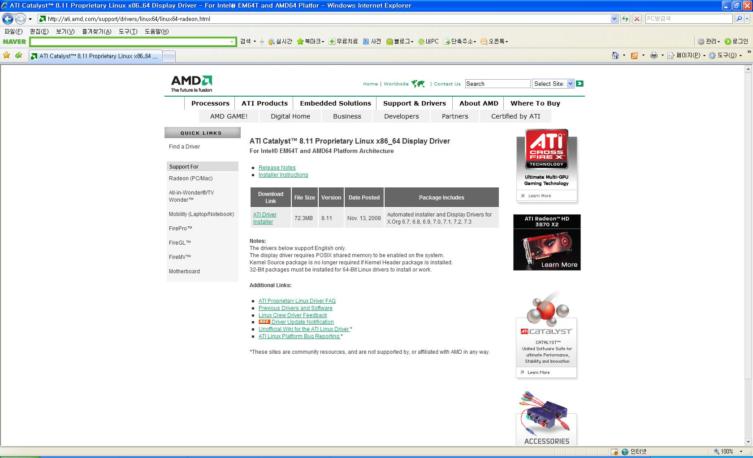Viewport: 753px width, 458px height.
Task: Click the AMD GAME! subnav link
Action: pyautogui.click(x=229, y=116)
